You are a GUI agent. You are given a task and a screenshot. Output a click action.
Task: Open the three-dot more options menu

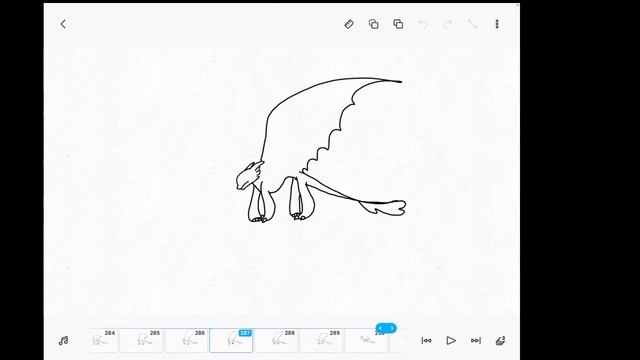pyautogui.click(x=497, y=24)
